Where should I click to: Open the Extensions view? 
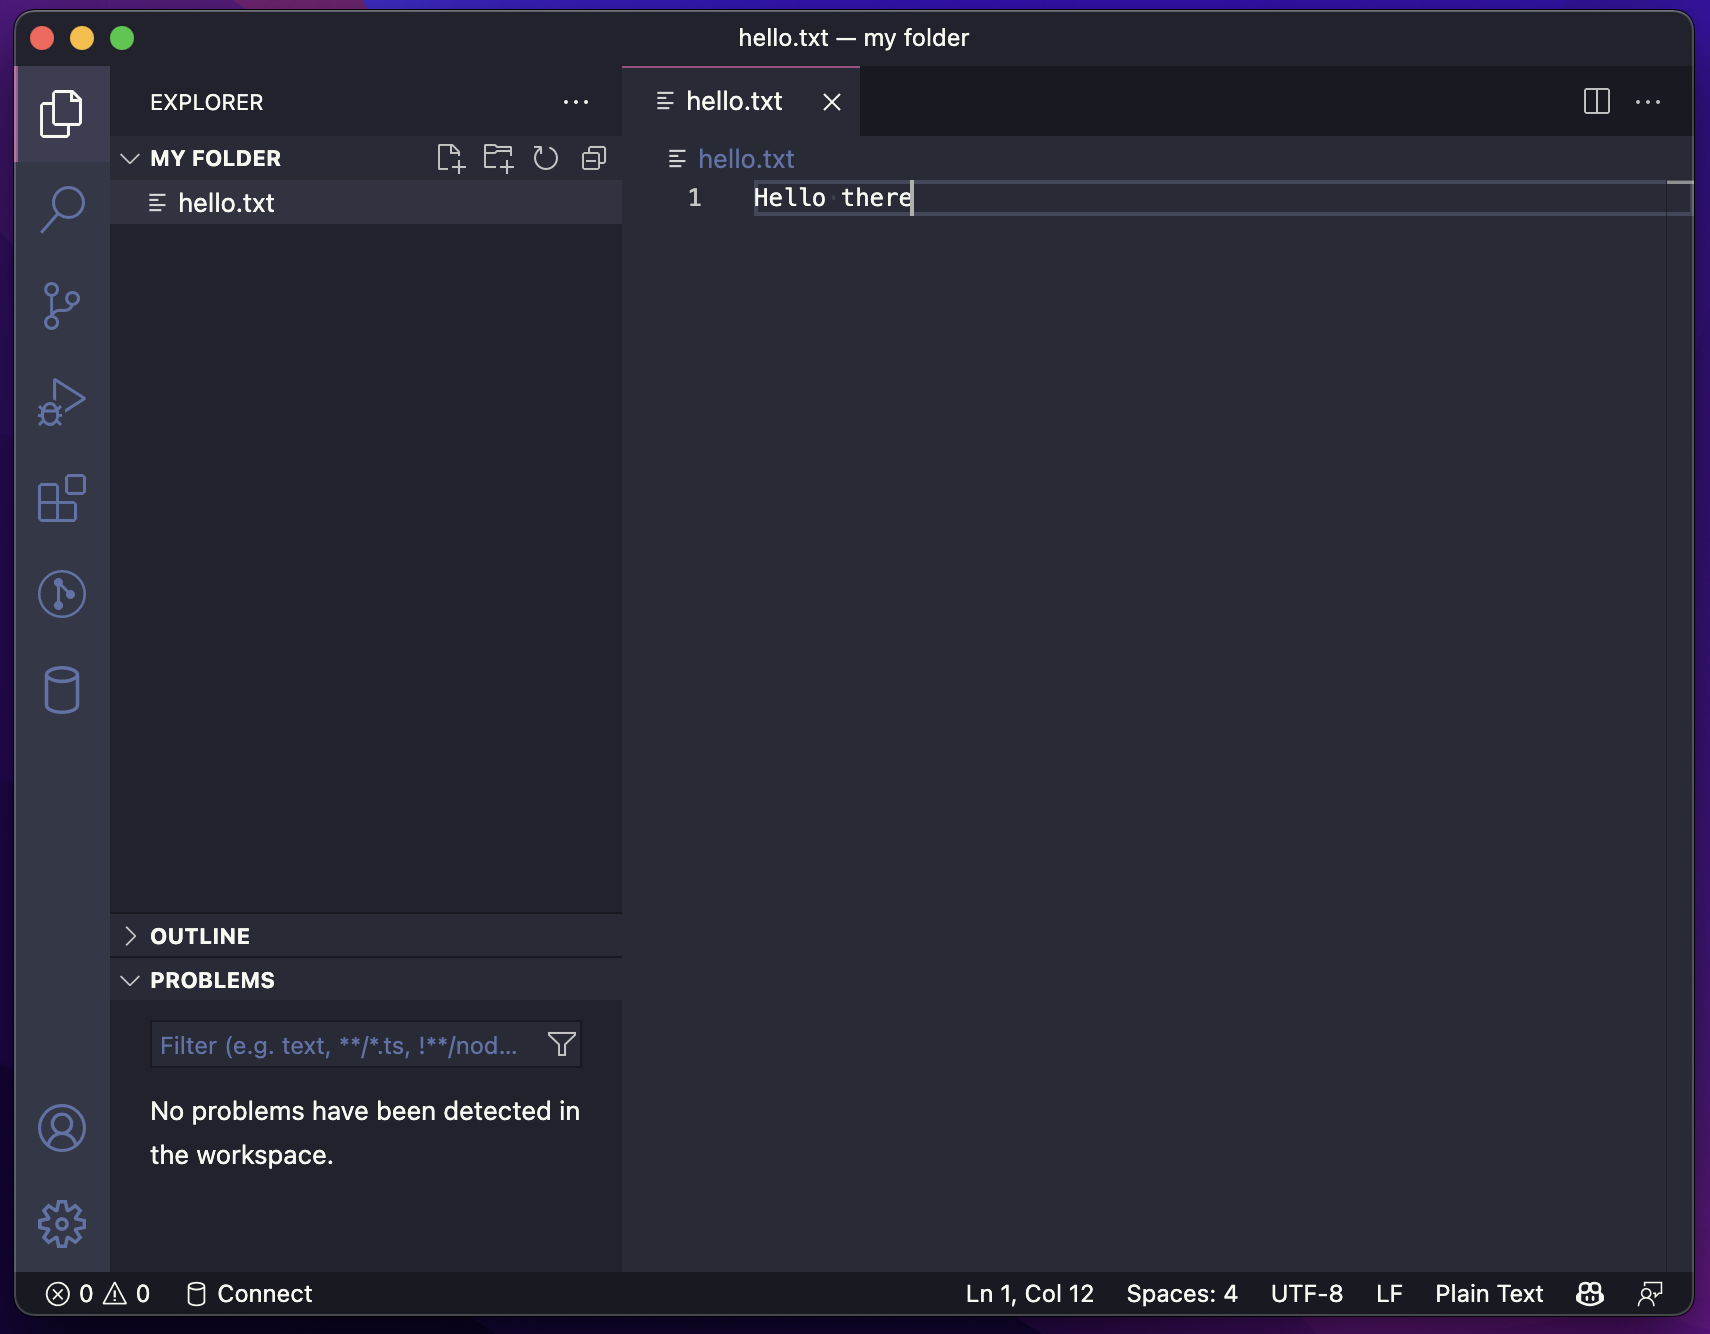tap(61, 498)
